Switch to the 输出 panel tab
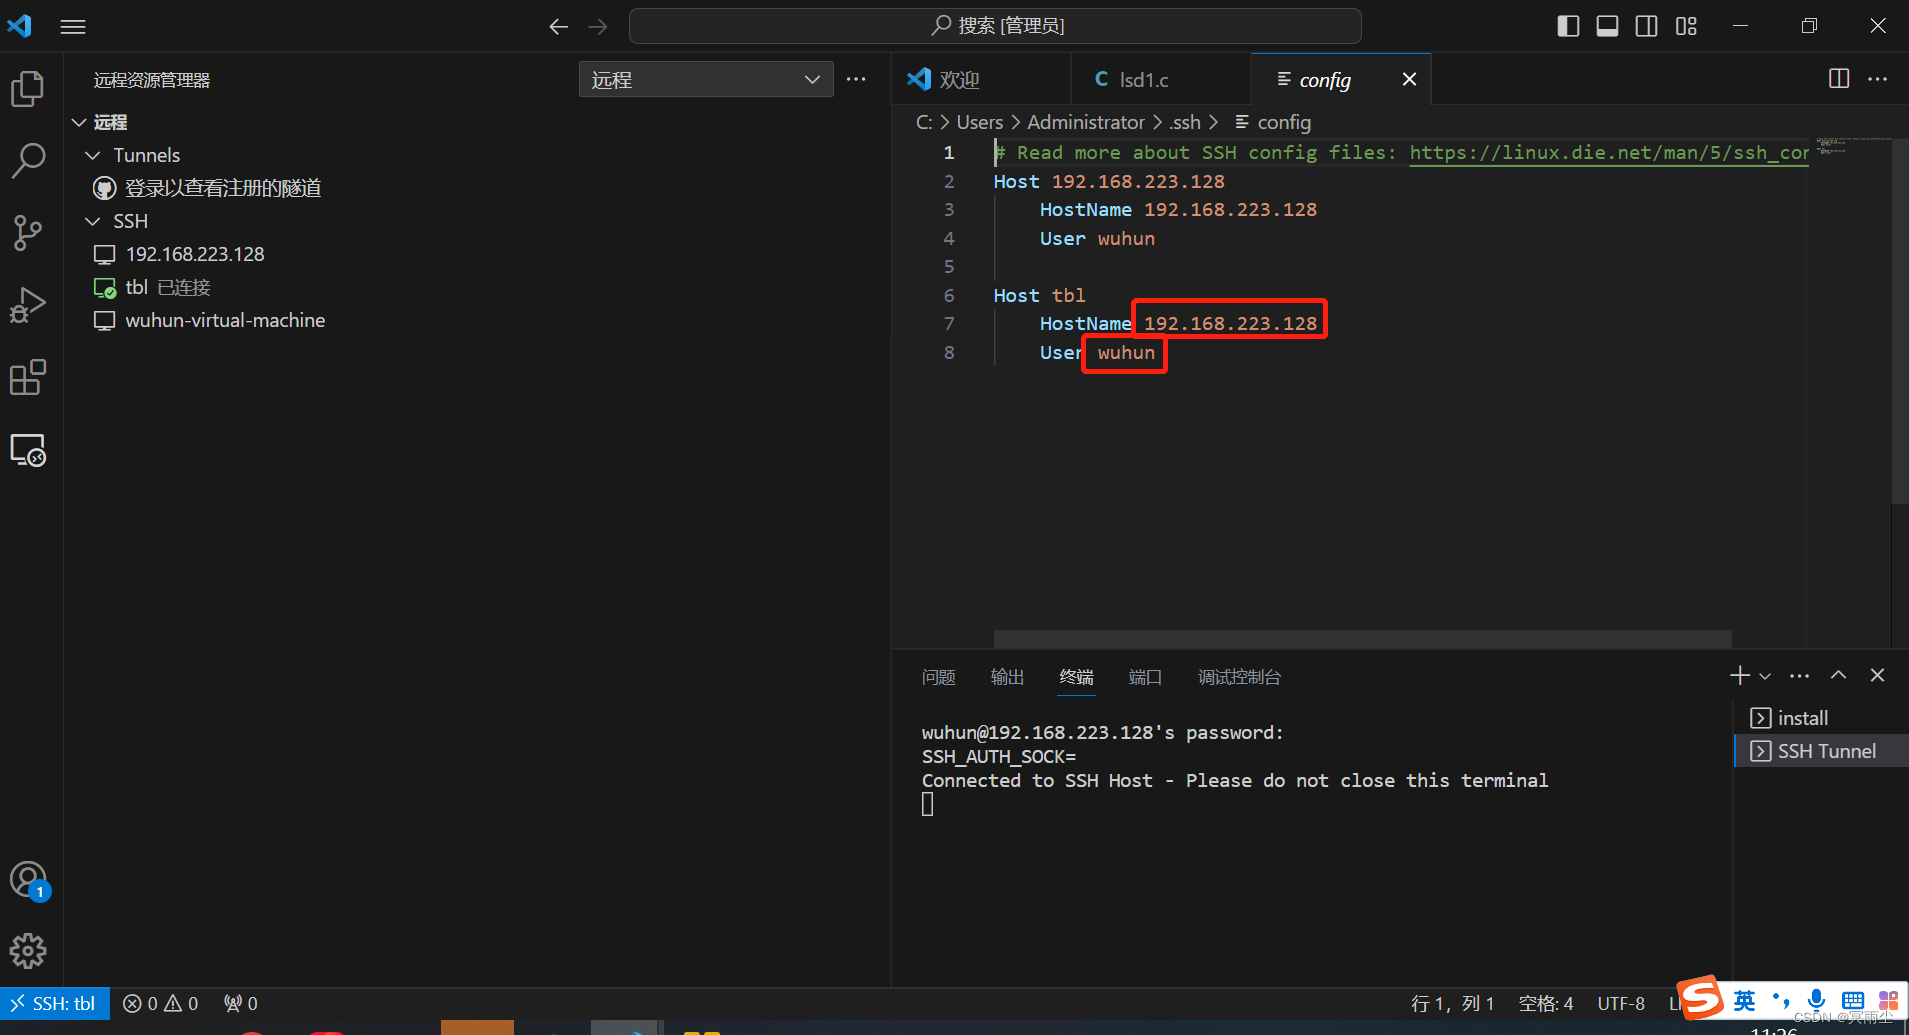The width and height of the screenshot is (1909, 1035). pyautogui.click(x=1007, y=677)
